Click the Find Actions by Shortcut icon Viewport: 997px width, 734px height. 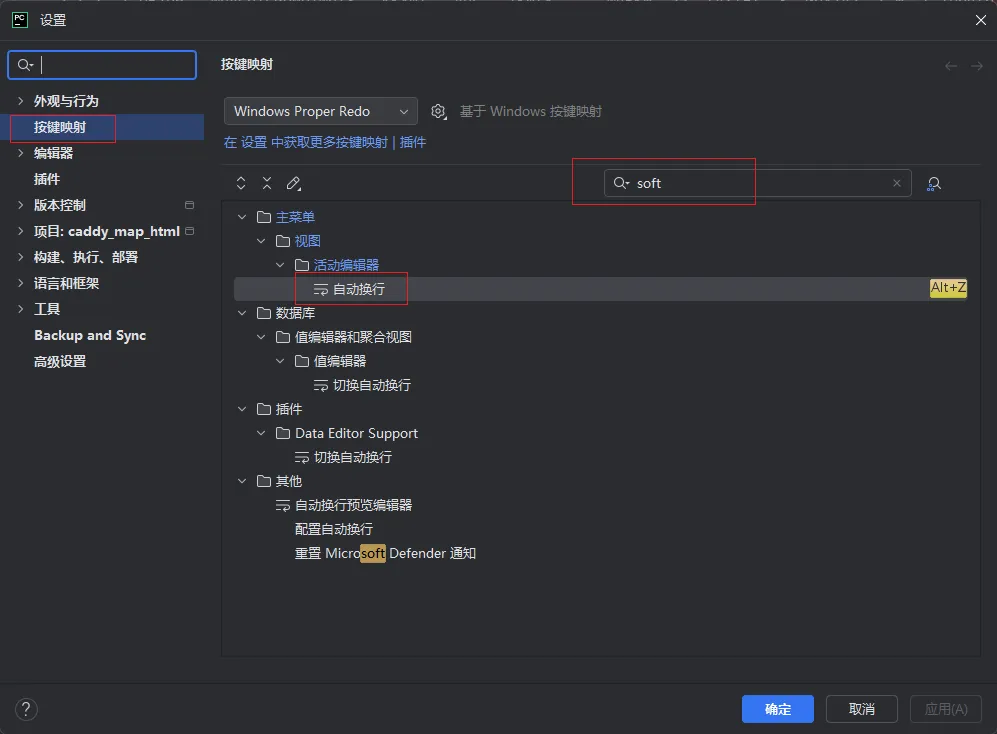coord(934,183)
